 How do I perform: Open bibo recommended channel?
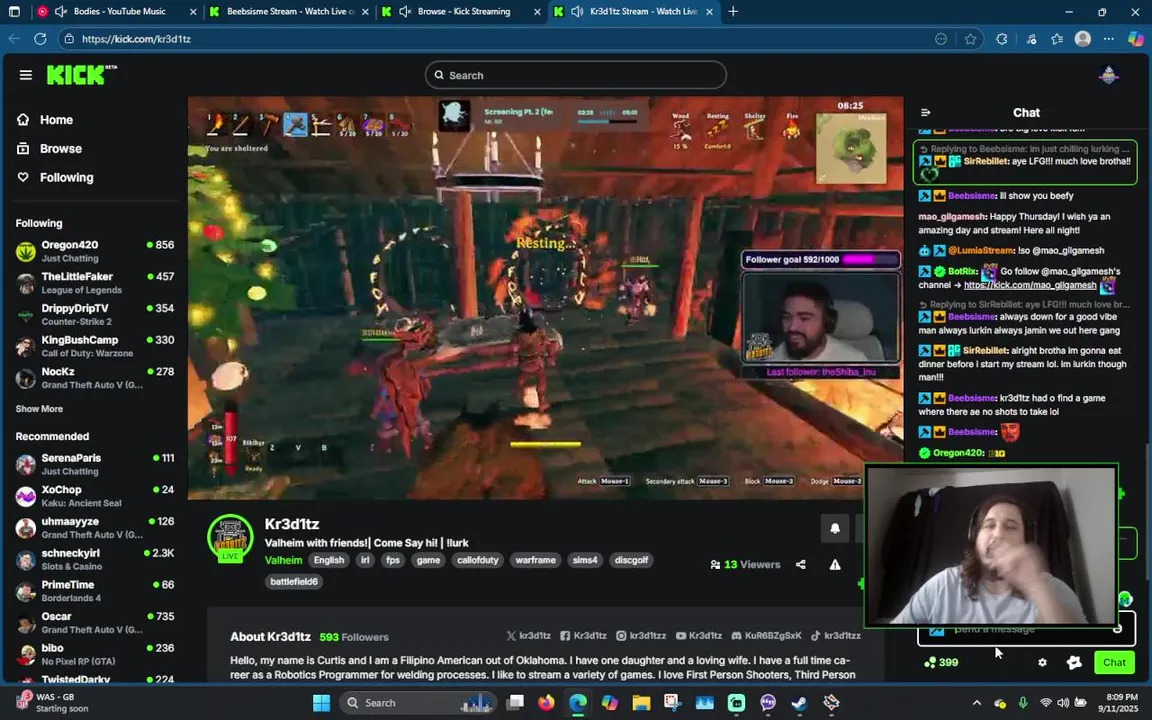click(95, 654)
